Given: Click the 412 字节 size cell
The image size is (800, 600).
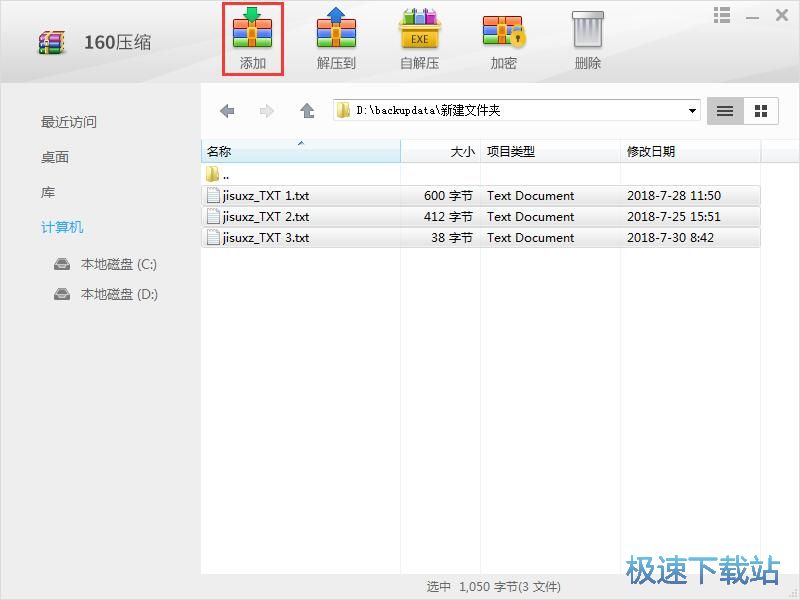Looking at the screenshot, I should pos(448,217).
